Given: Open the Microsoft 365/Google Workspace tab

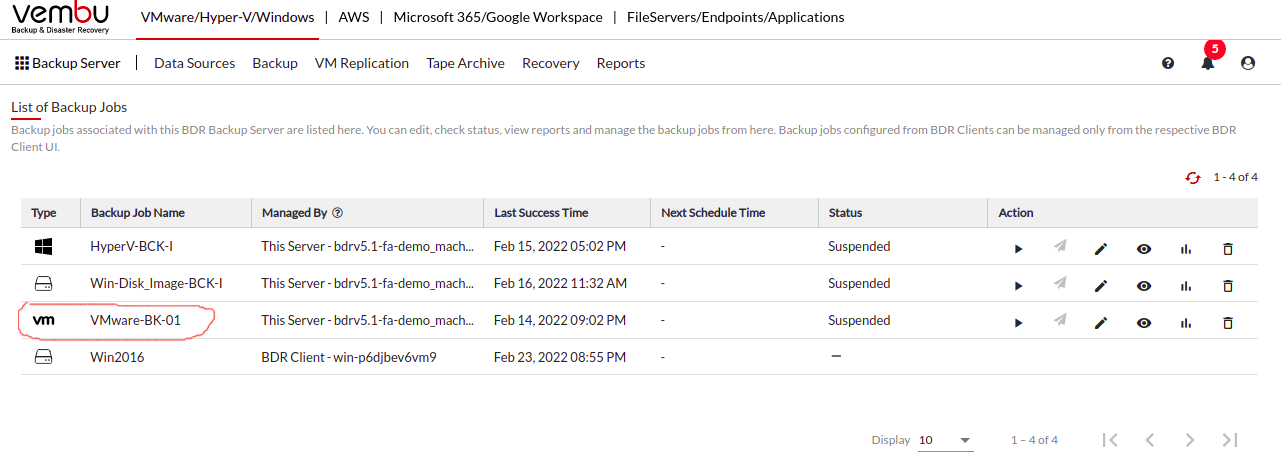Looking at the screenshot, I should (498, 17).
